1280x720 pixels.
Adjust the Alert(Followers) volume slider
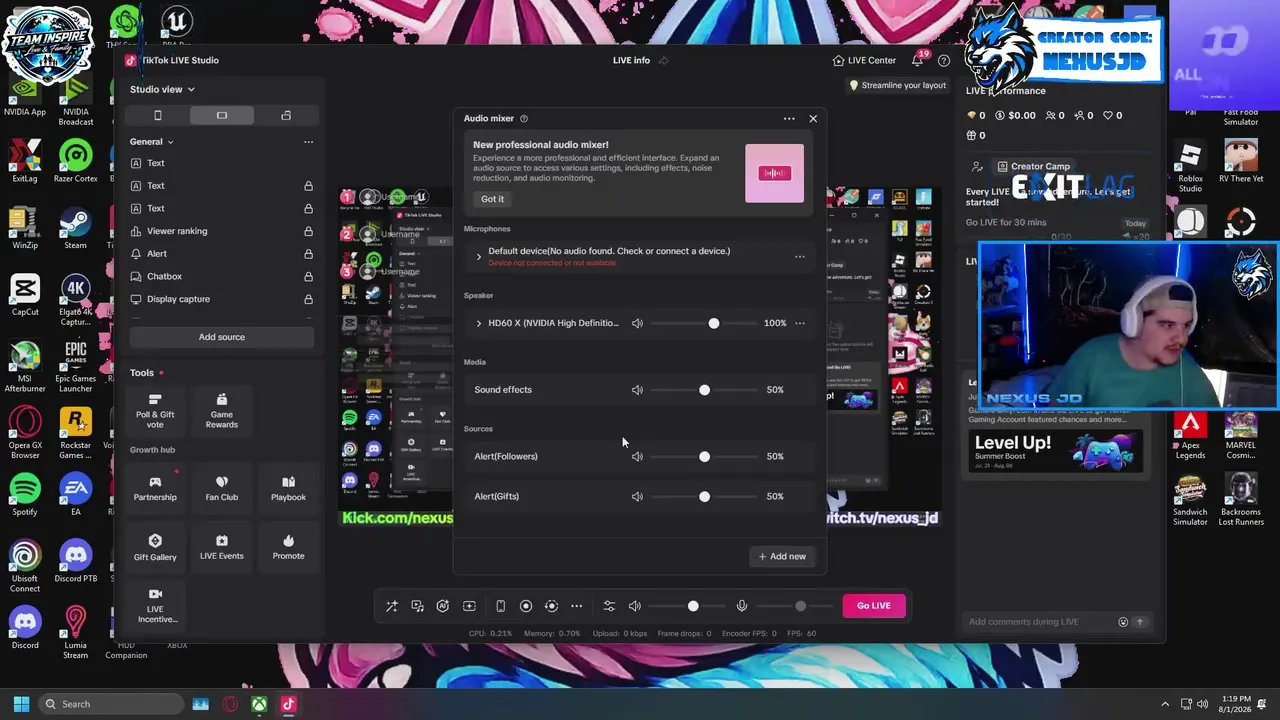click(x=703, y=457)
